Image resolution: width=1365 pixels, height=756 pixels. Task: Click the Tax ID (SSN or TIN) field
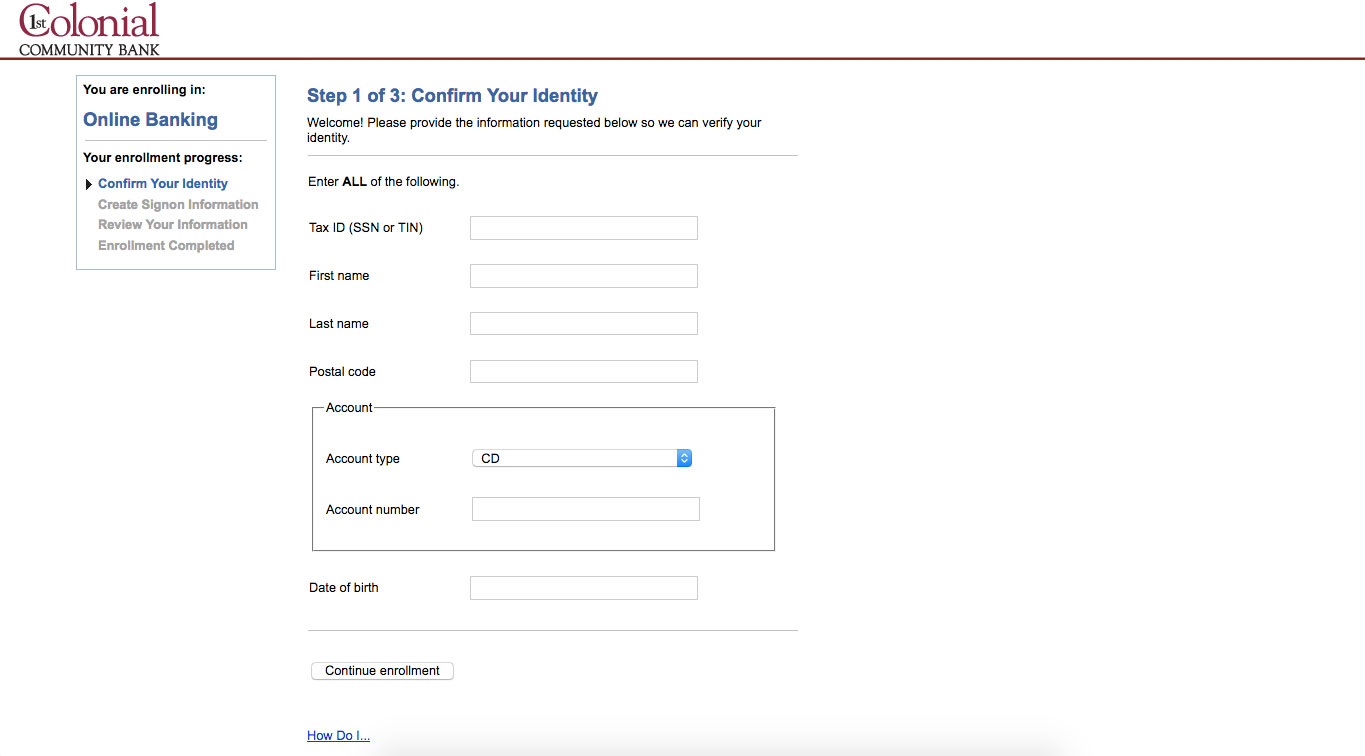point(584,228)
